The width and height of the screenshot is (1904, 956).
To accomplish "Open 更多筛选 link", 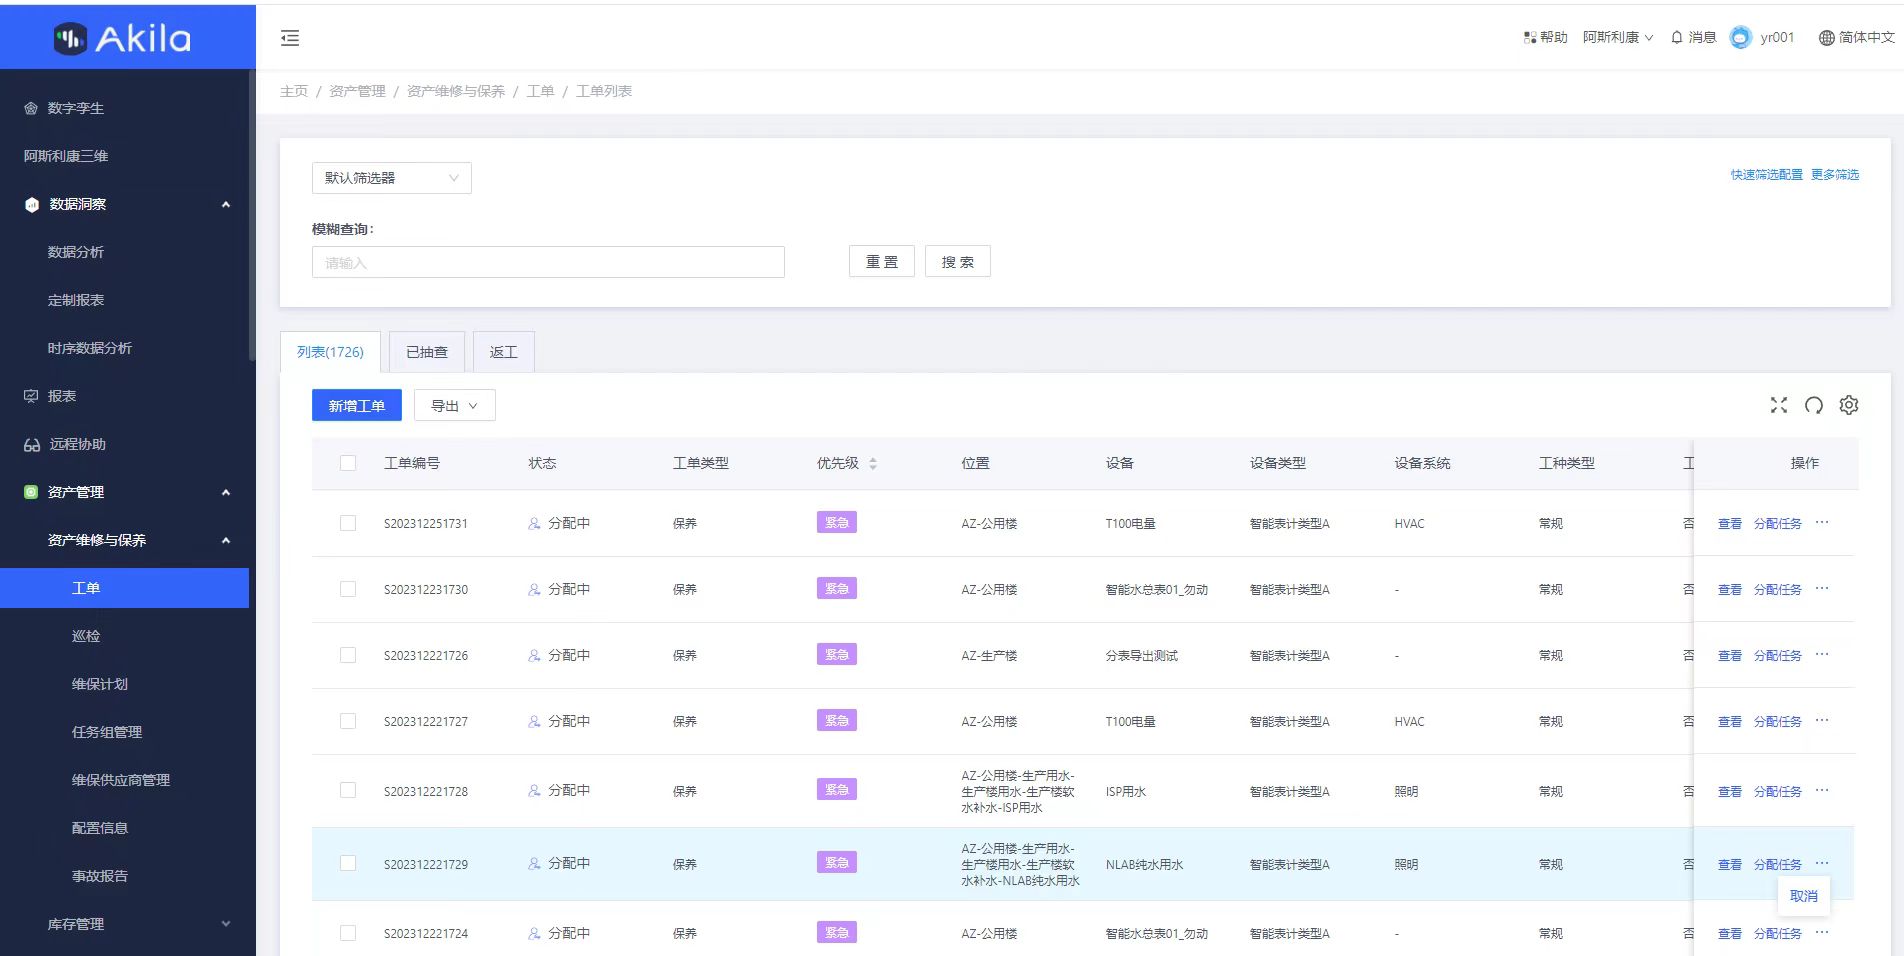I will click(x=1835, y=174).
